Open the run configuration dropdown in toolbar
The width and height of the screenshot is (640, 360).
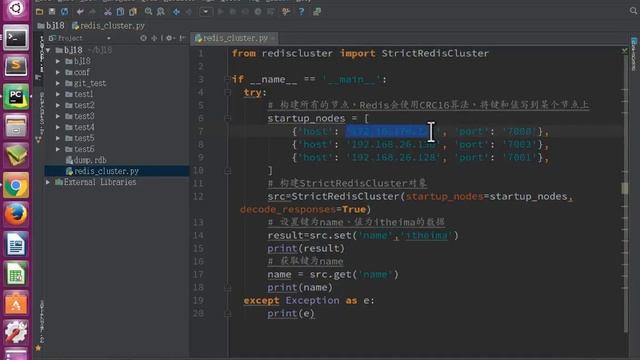coord(206,12)
